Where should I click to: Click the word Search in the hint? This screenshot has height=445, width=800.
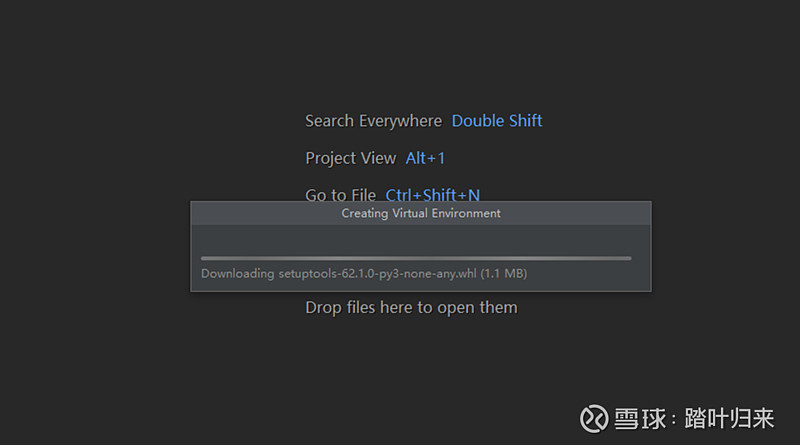[329, 121]
